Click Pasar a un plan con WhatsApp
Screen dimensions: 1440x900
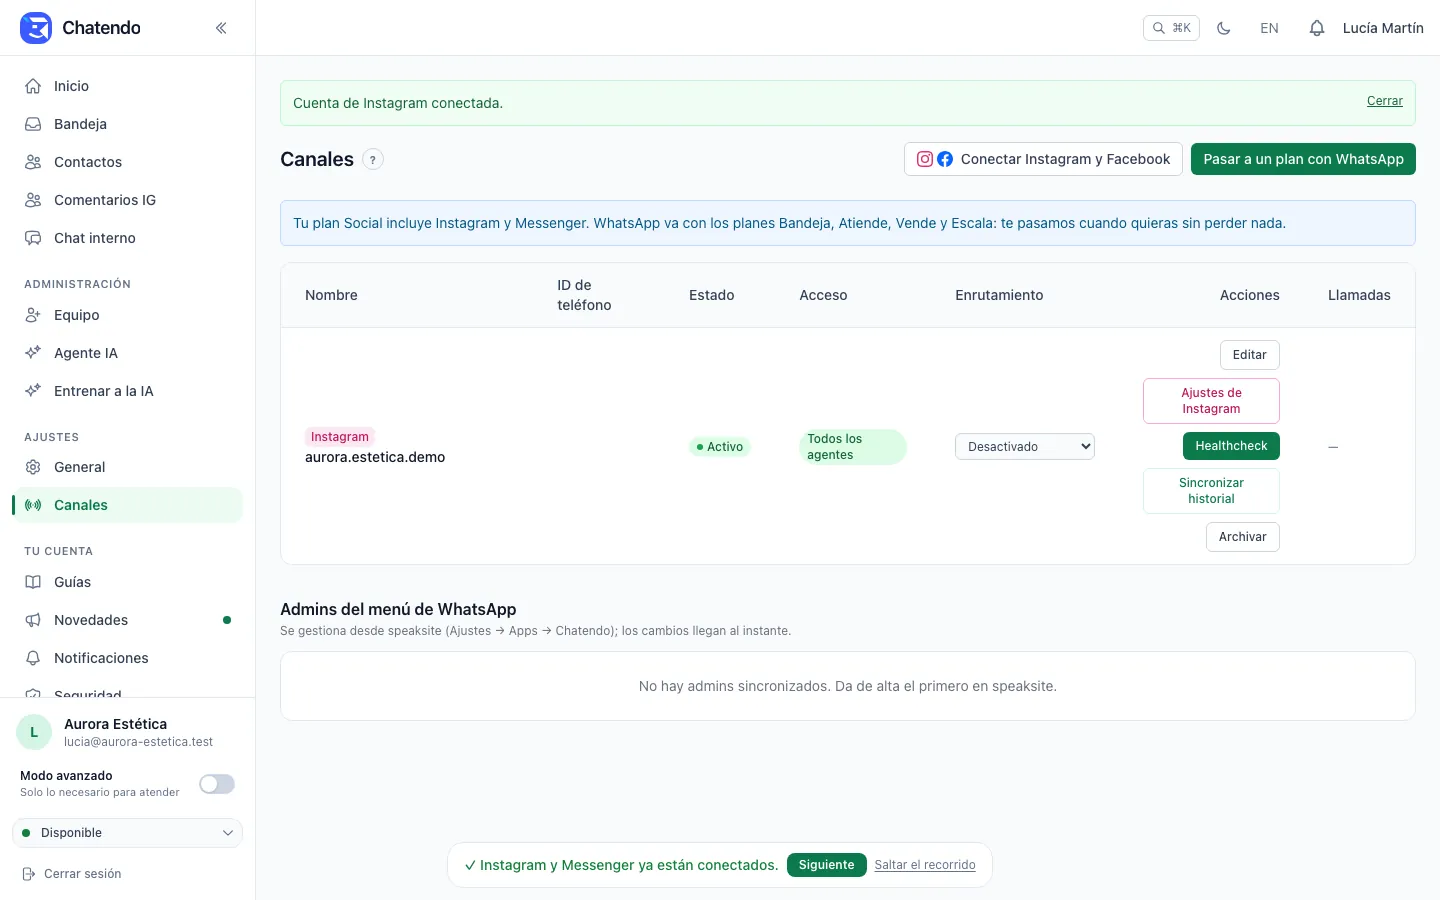tap(1303, 159)
